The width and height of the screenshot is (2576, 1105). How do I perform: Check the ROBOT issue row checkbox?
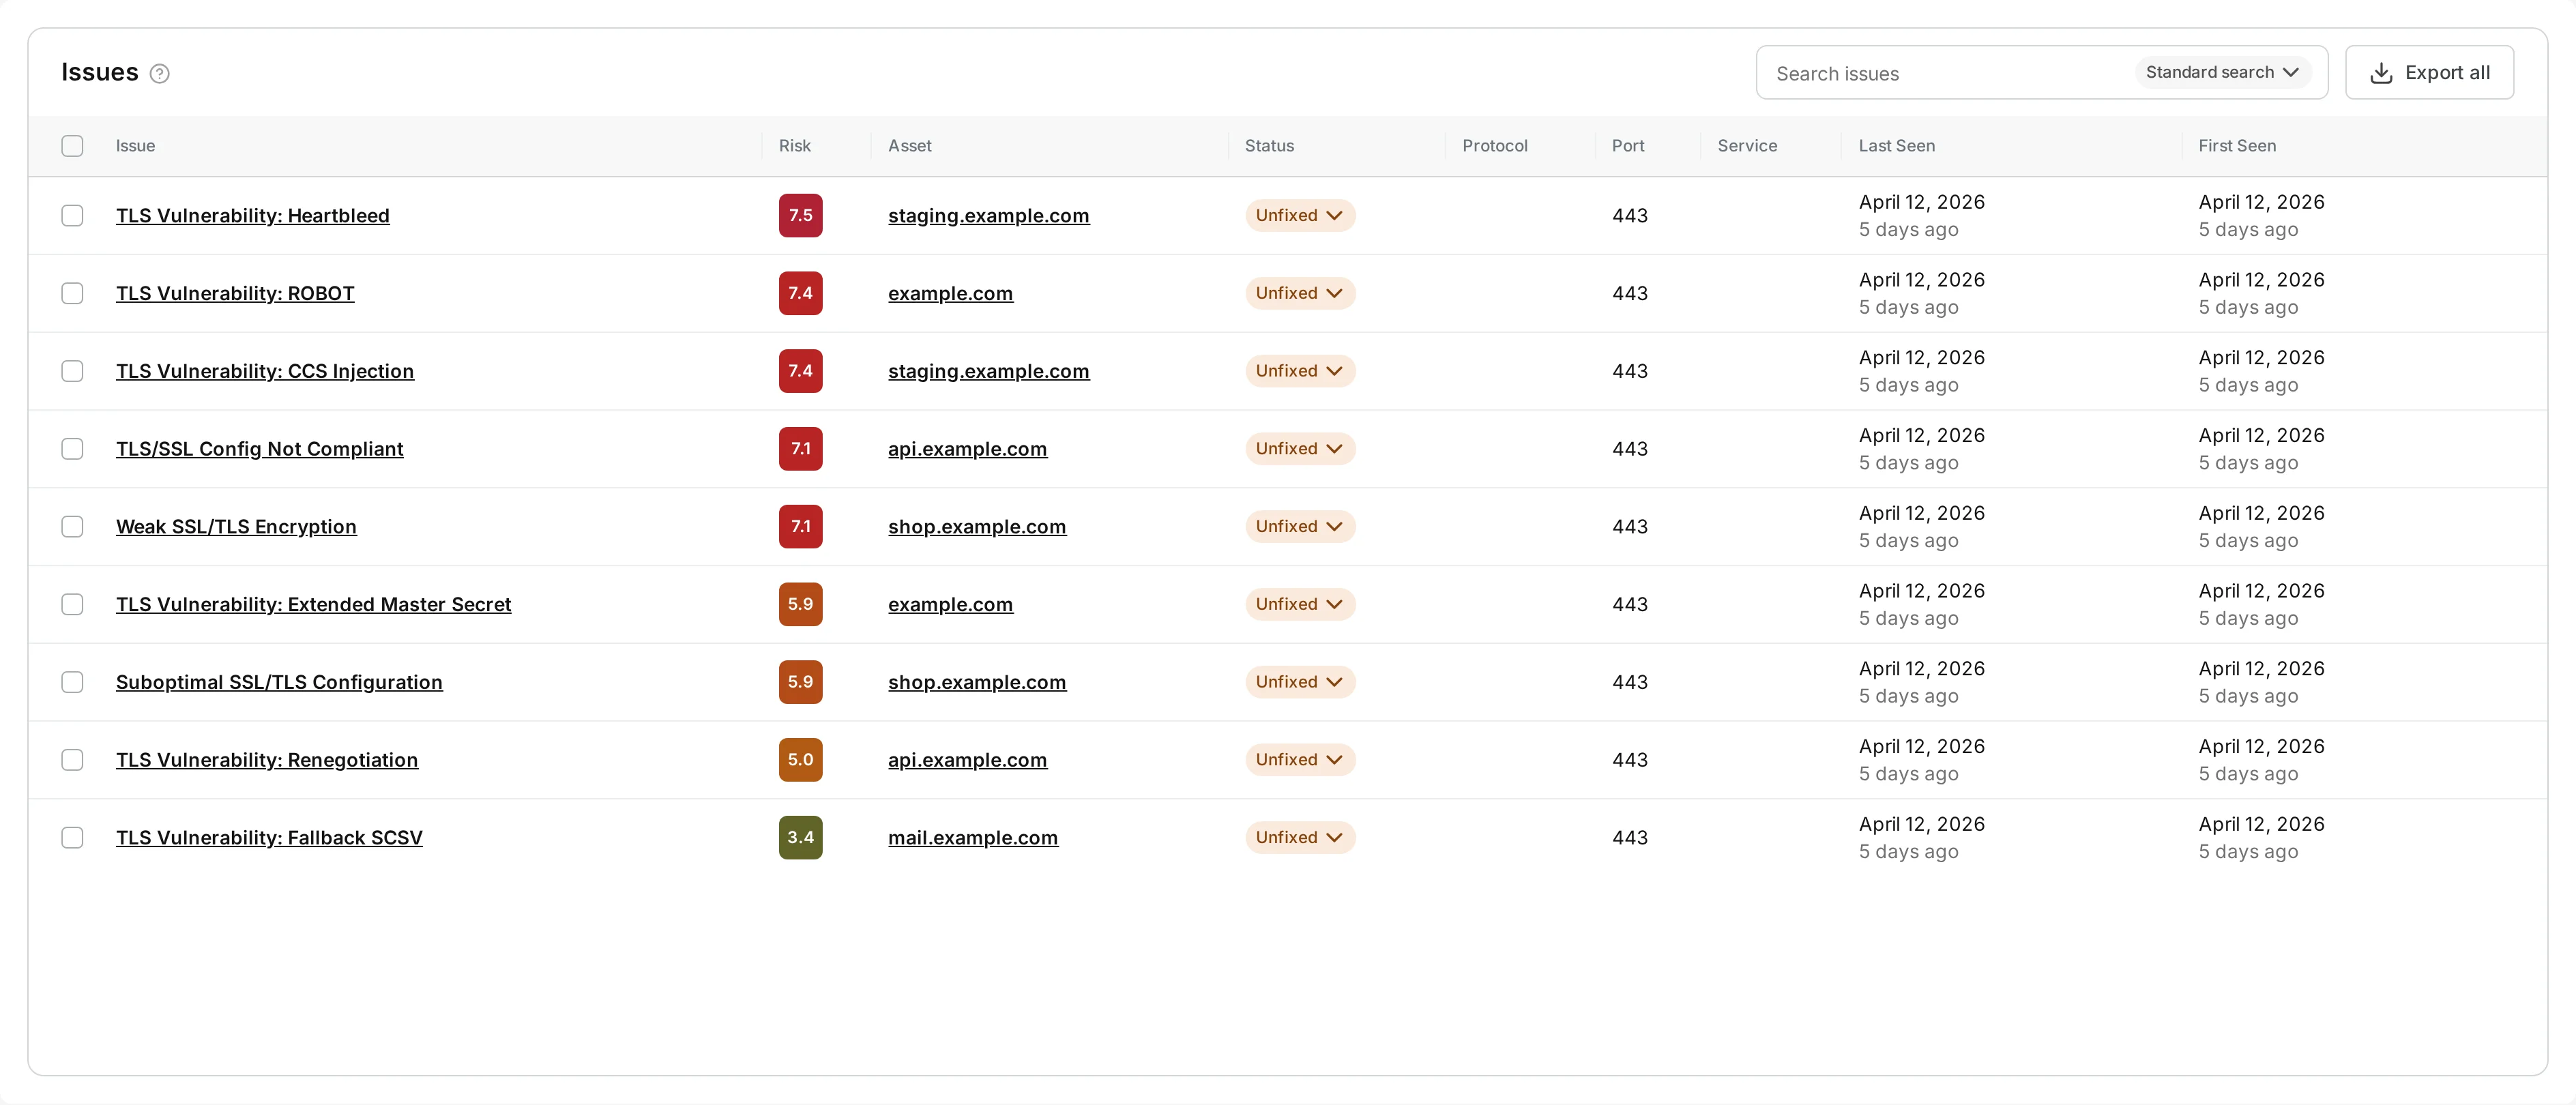(72, 293)
